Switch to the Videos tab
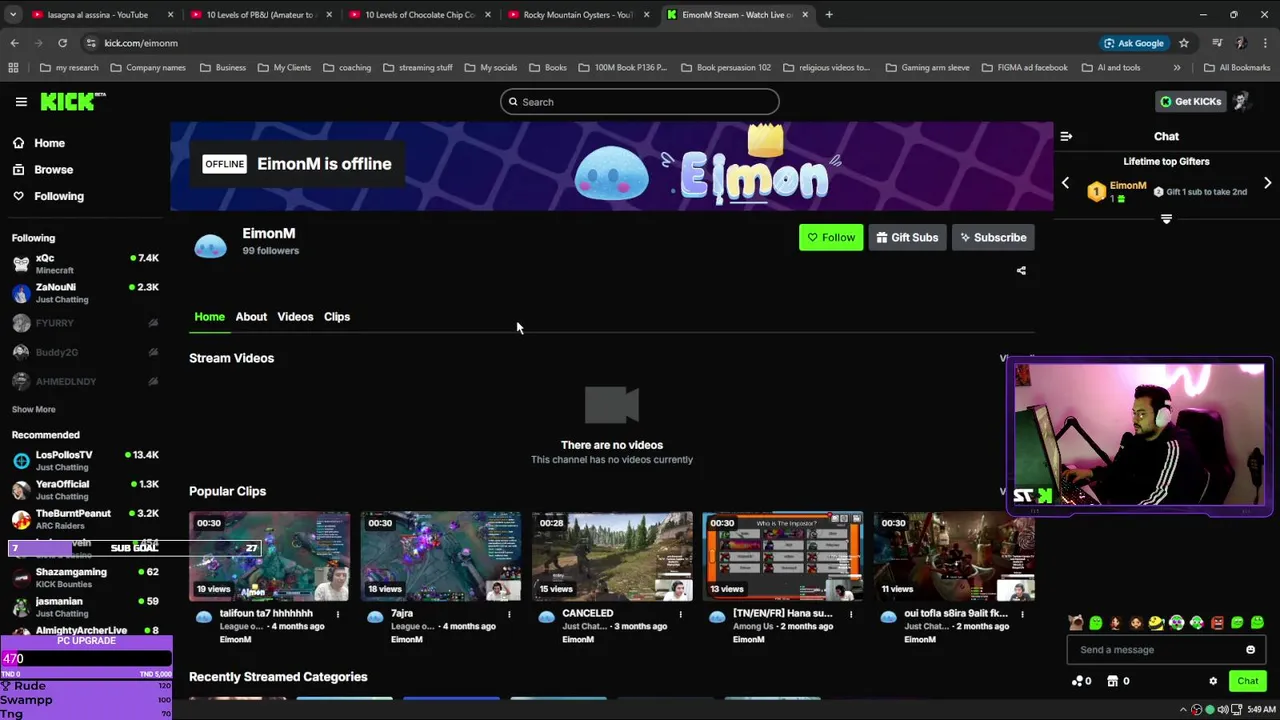1280x720 pixels. pyautogui.click(x=295, y=317)
